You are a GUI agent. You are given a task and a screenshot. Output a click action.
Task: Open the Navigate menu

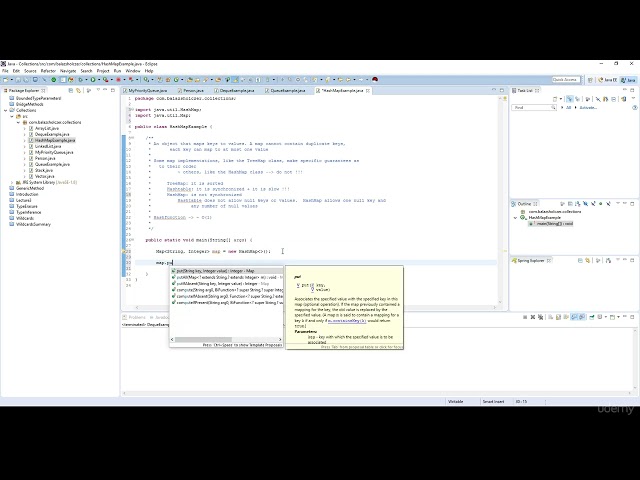[68, 71]
